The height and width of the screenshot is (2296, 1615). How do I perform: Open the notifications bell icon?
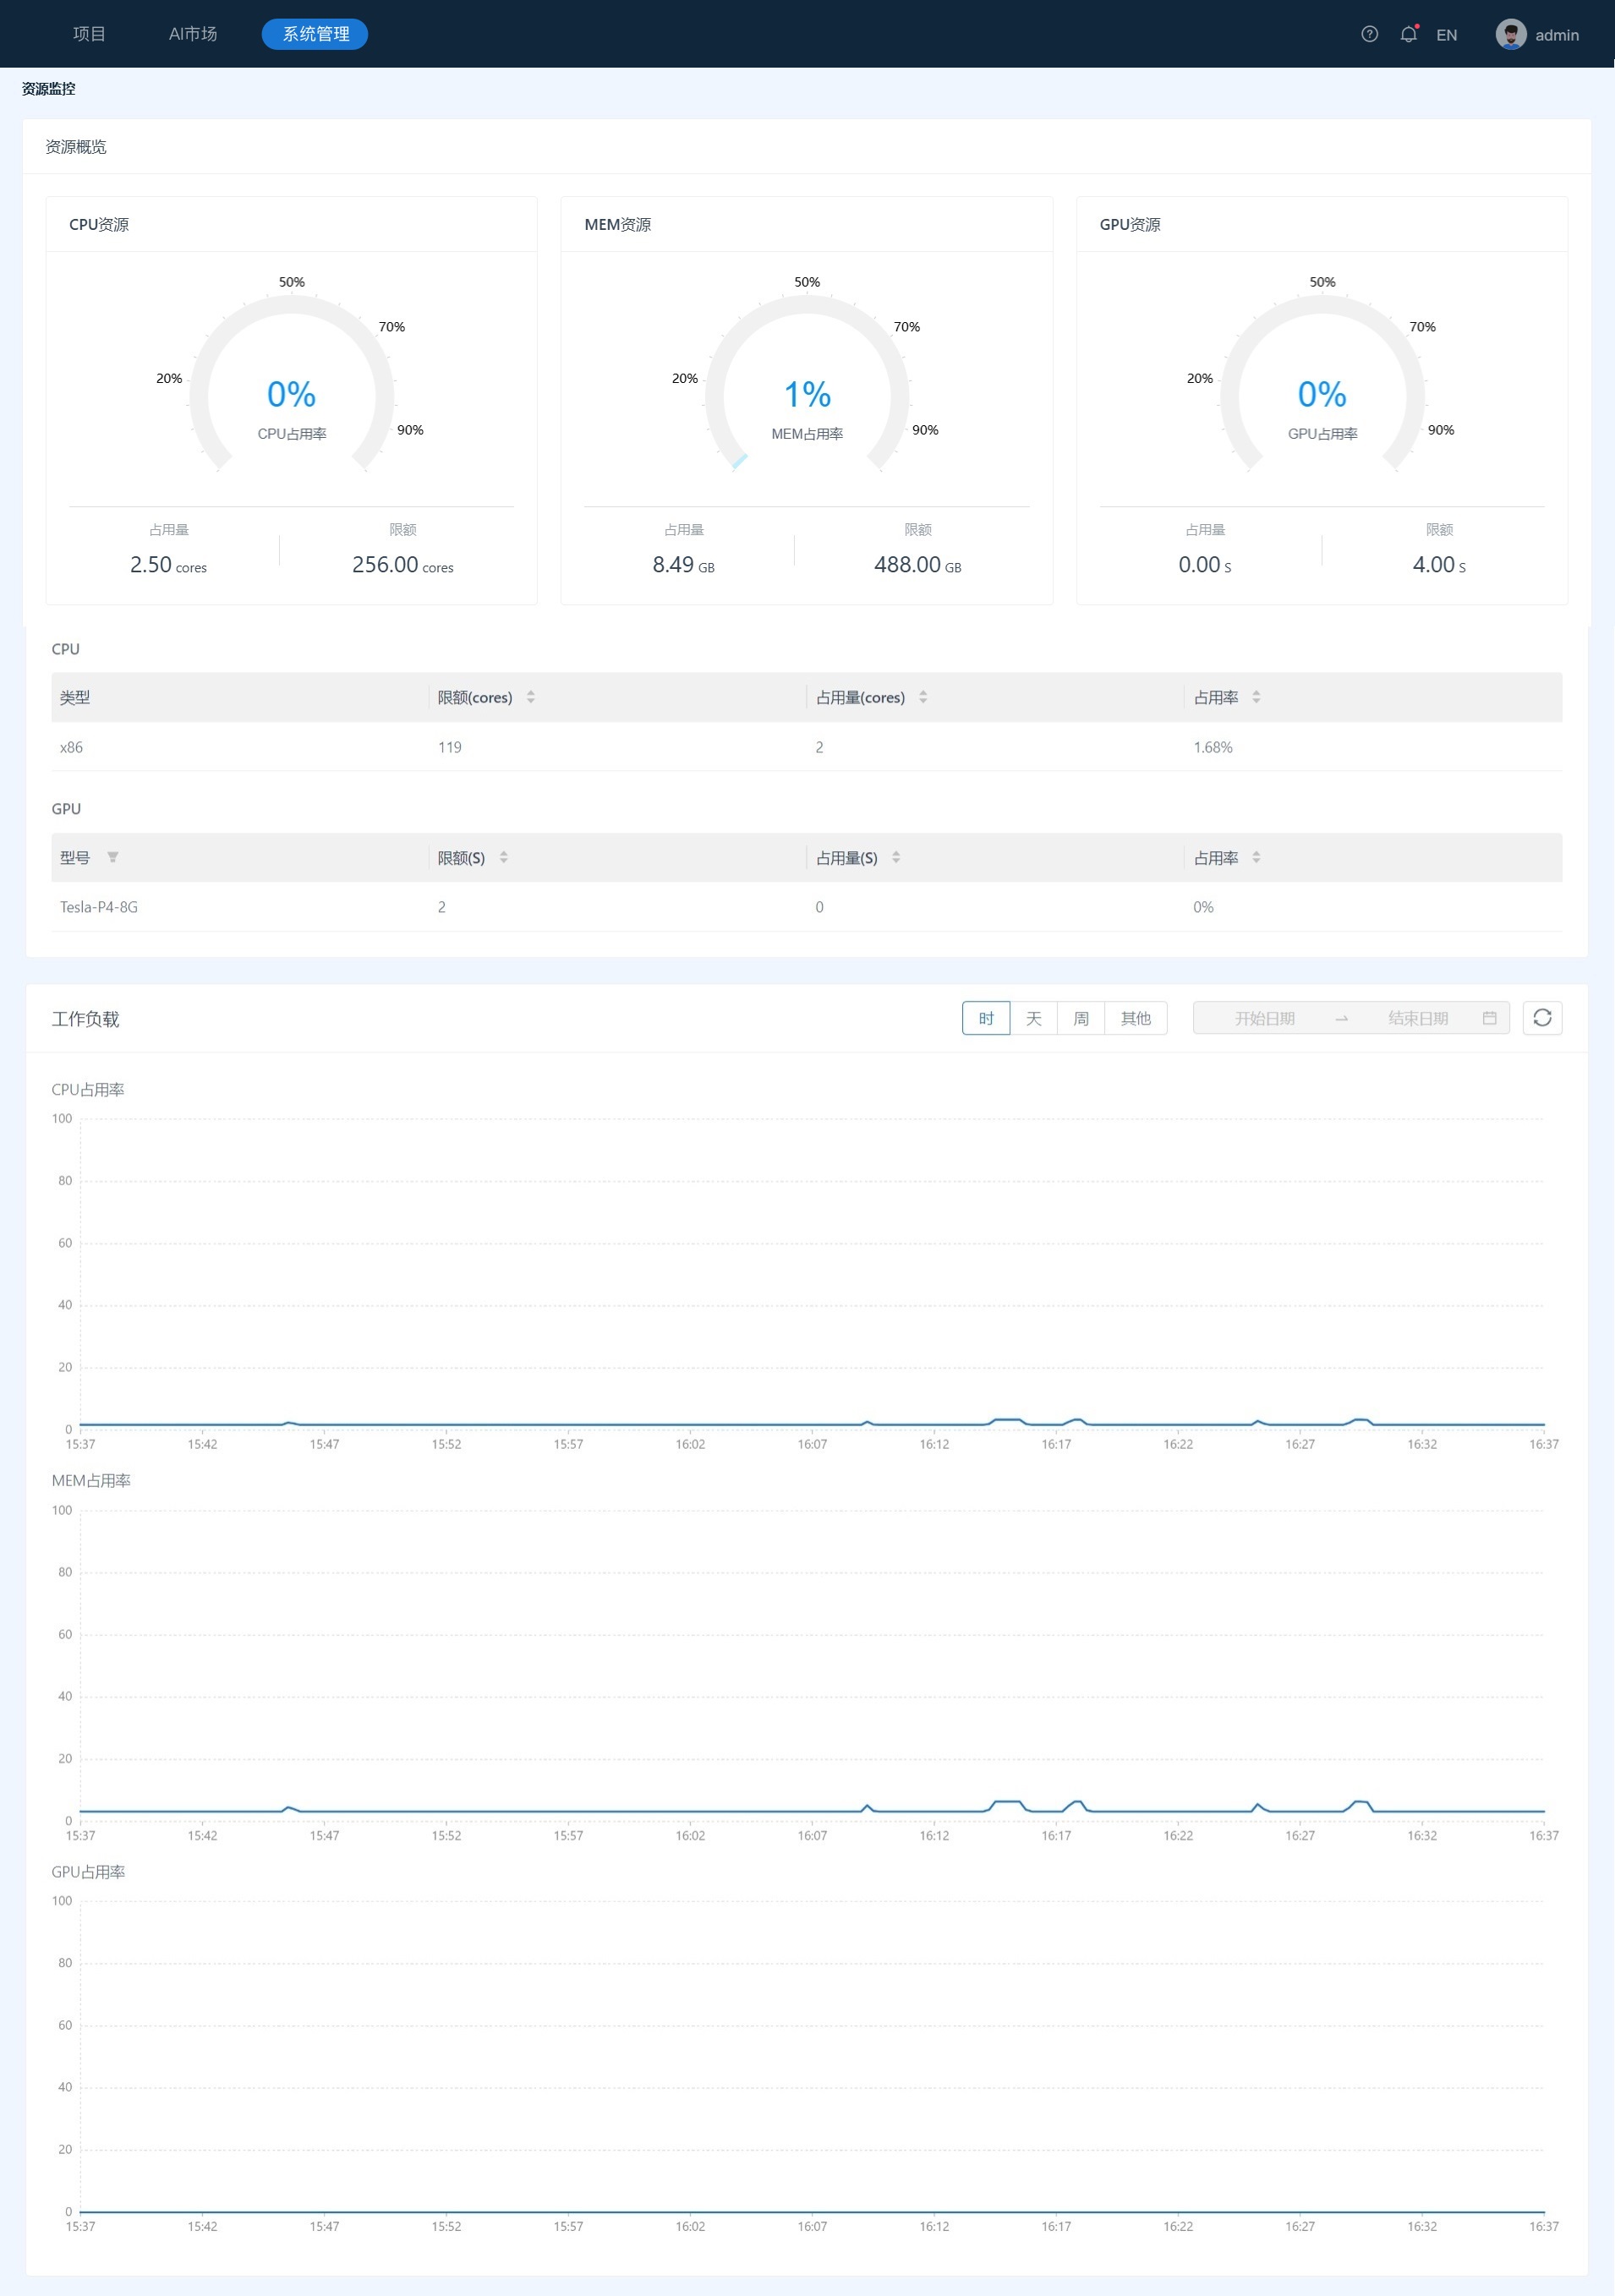pos(1408,34)
